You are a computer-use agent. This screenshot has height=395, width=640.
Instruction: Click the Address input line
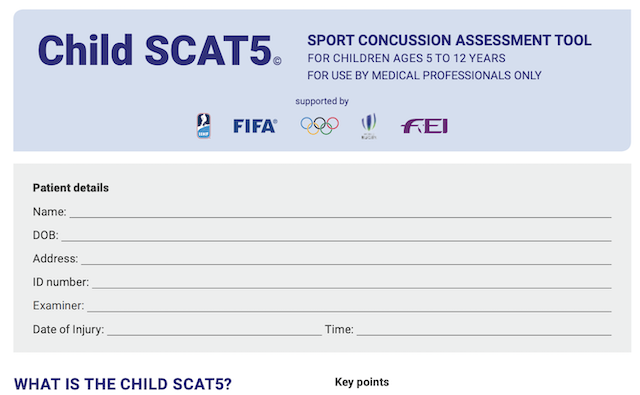pos(346,259)
